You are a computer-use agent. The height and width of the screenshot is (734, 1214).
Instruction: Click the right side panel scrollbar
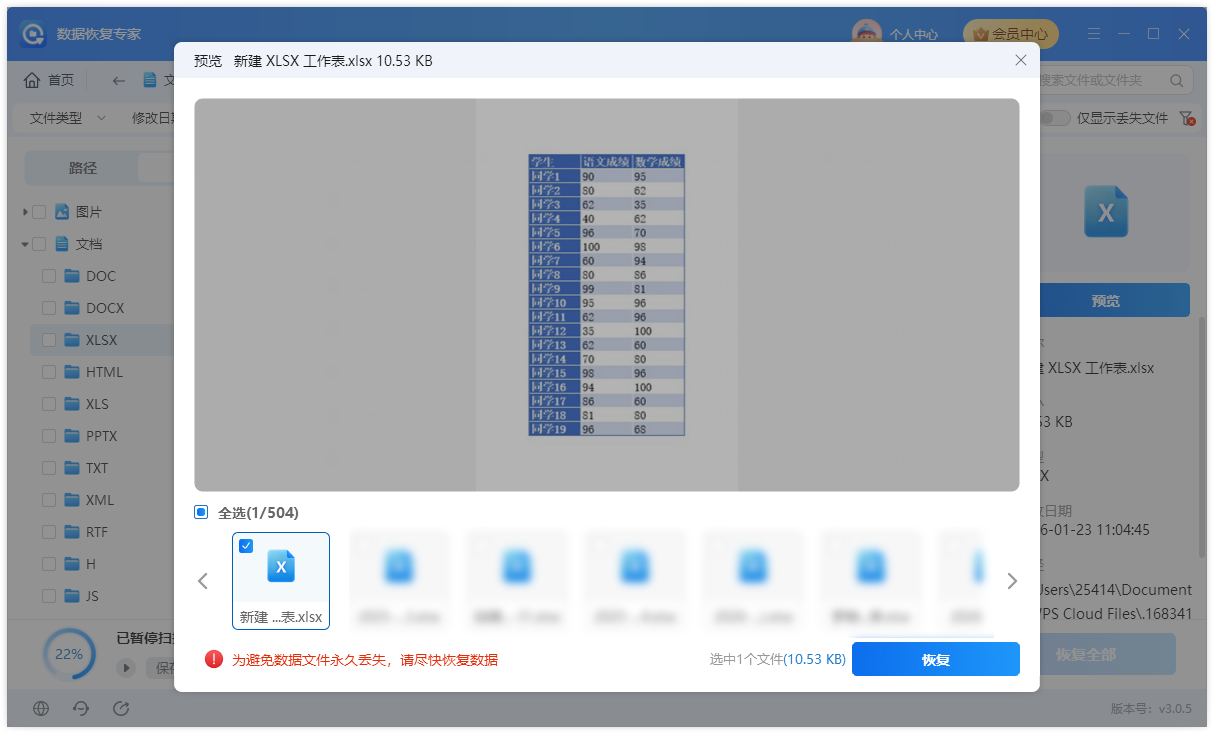pos(1203,437)
